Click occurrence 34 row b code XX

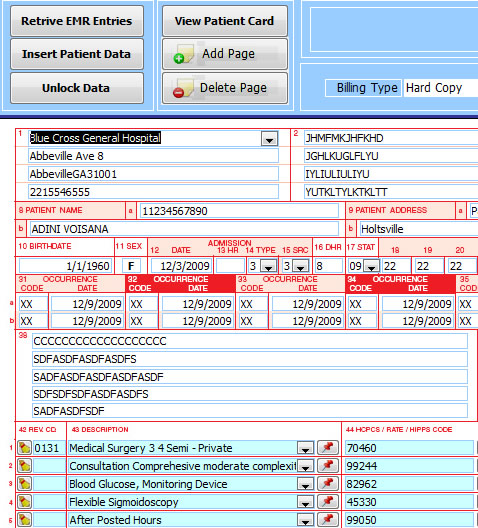[x=362, y=321]
